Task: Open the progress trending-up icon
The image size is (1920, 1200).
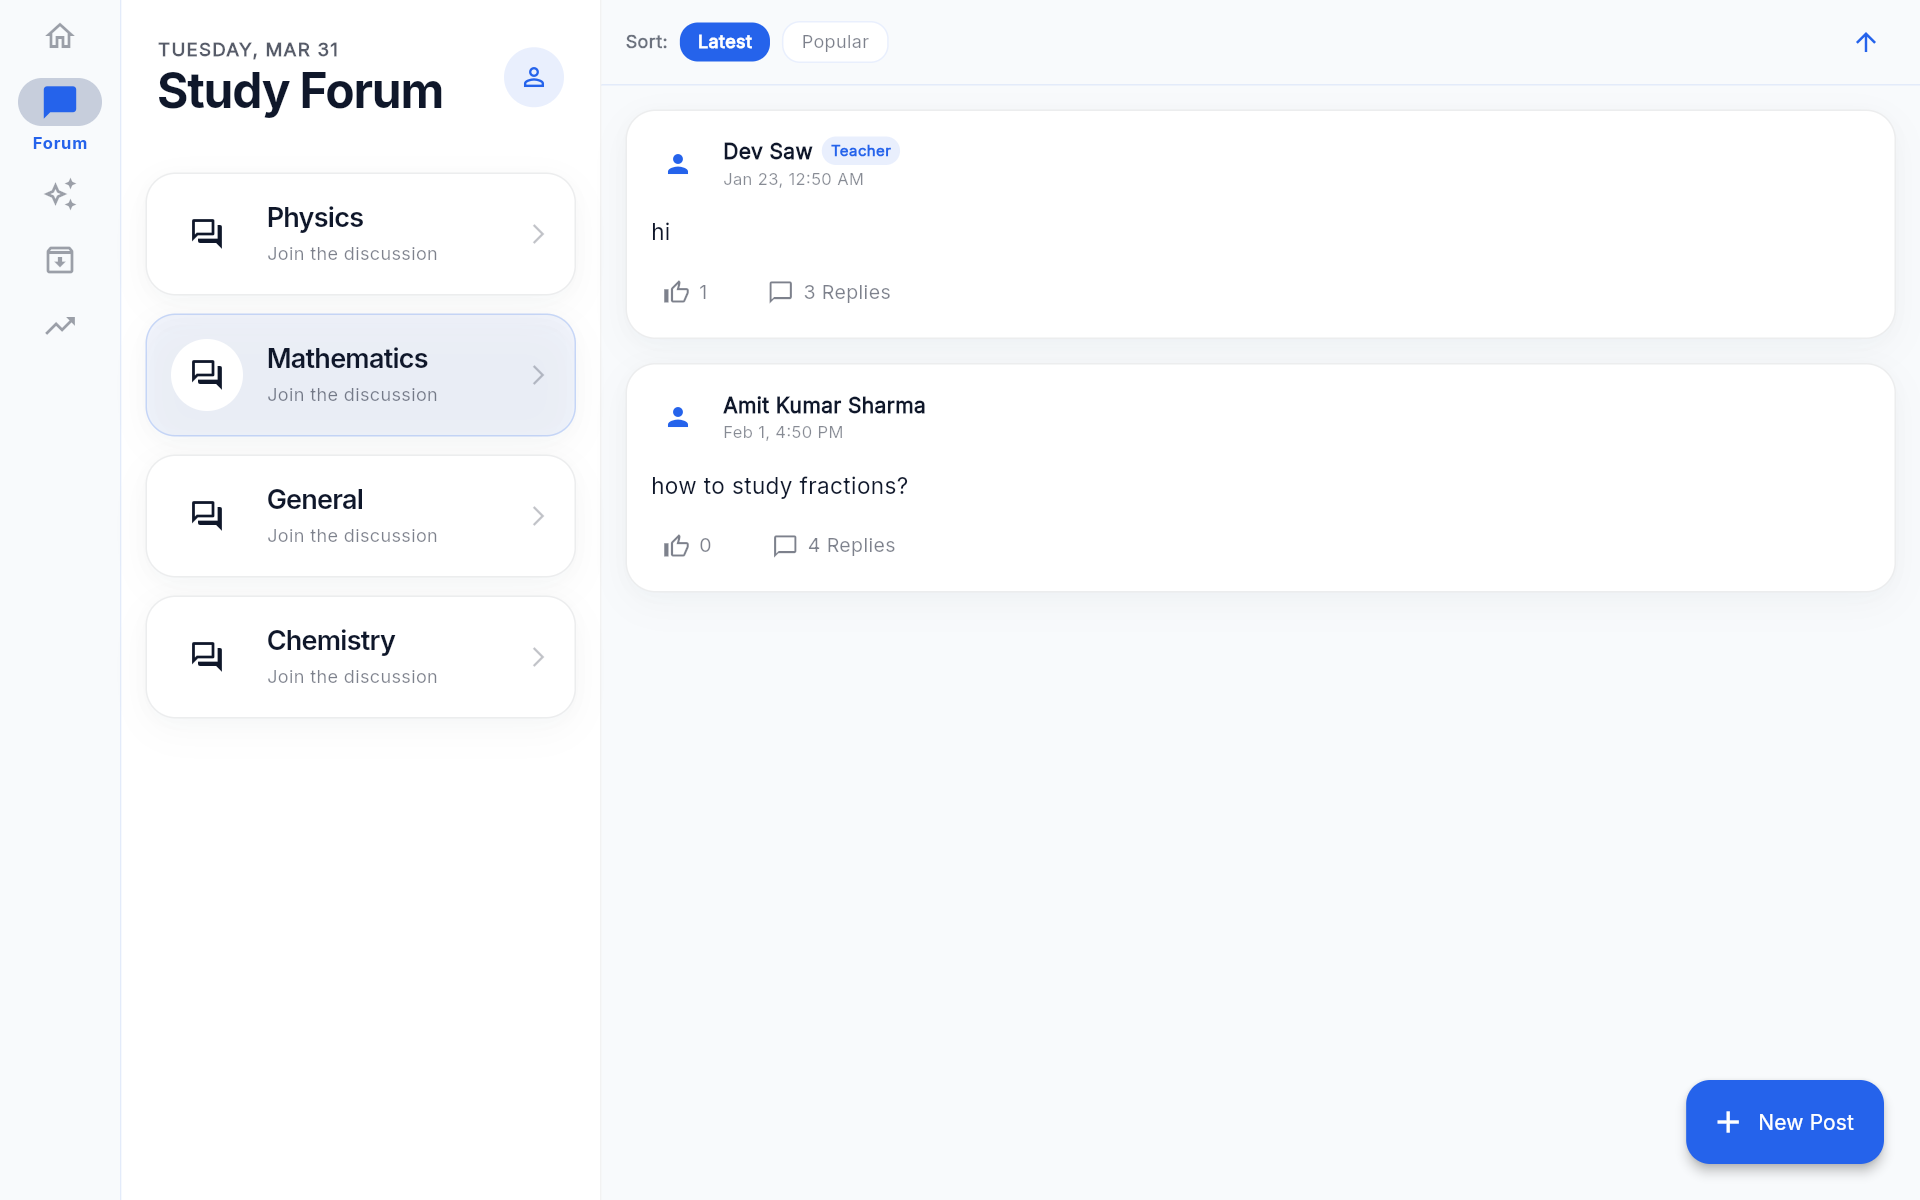Action: [60, 326]
